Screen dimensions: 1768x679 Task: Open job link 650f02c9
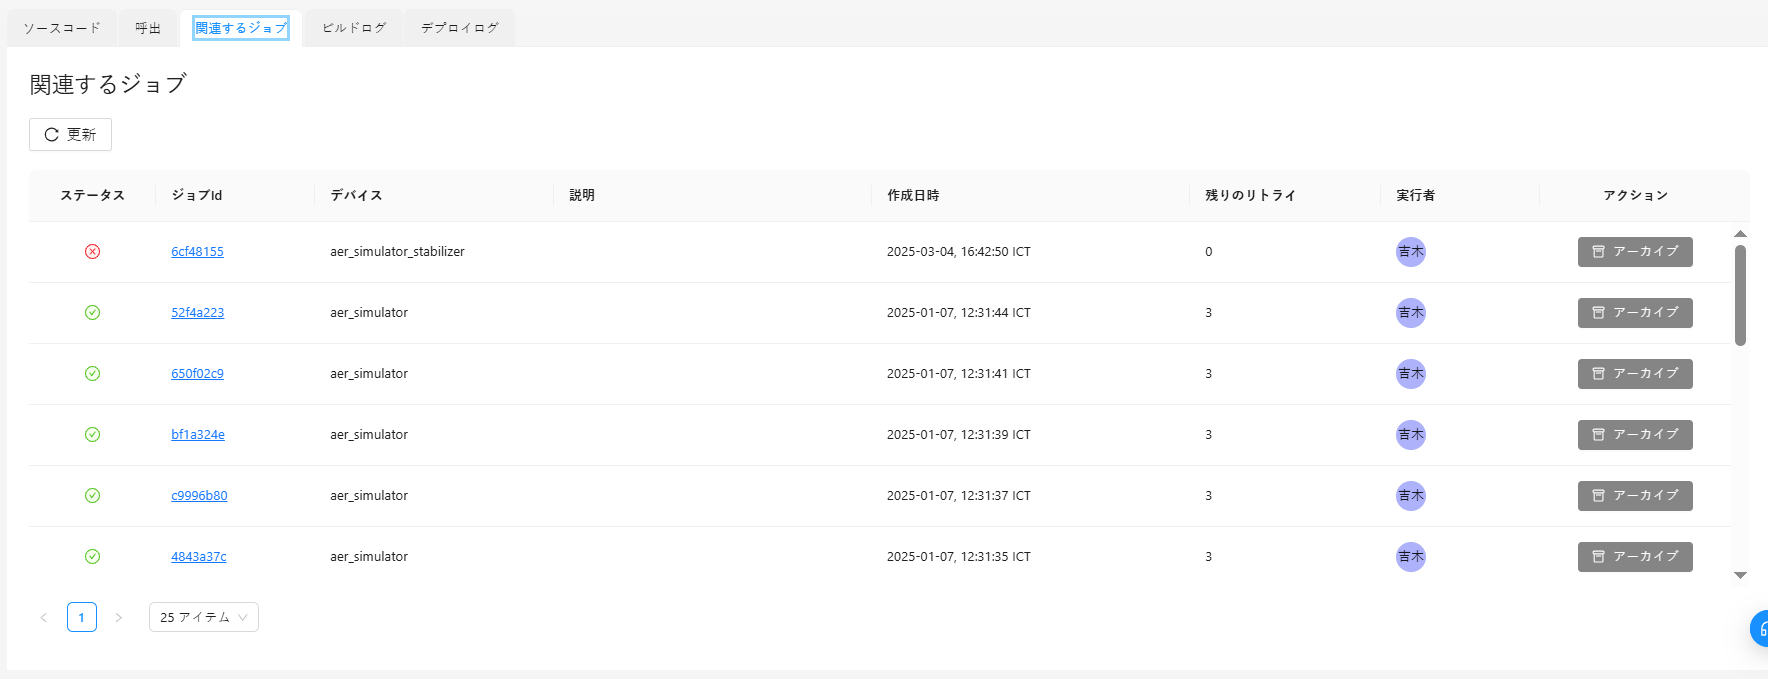point(197,374)
